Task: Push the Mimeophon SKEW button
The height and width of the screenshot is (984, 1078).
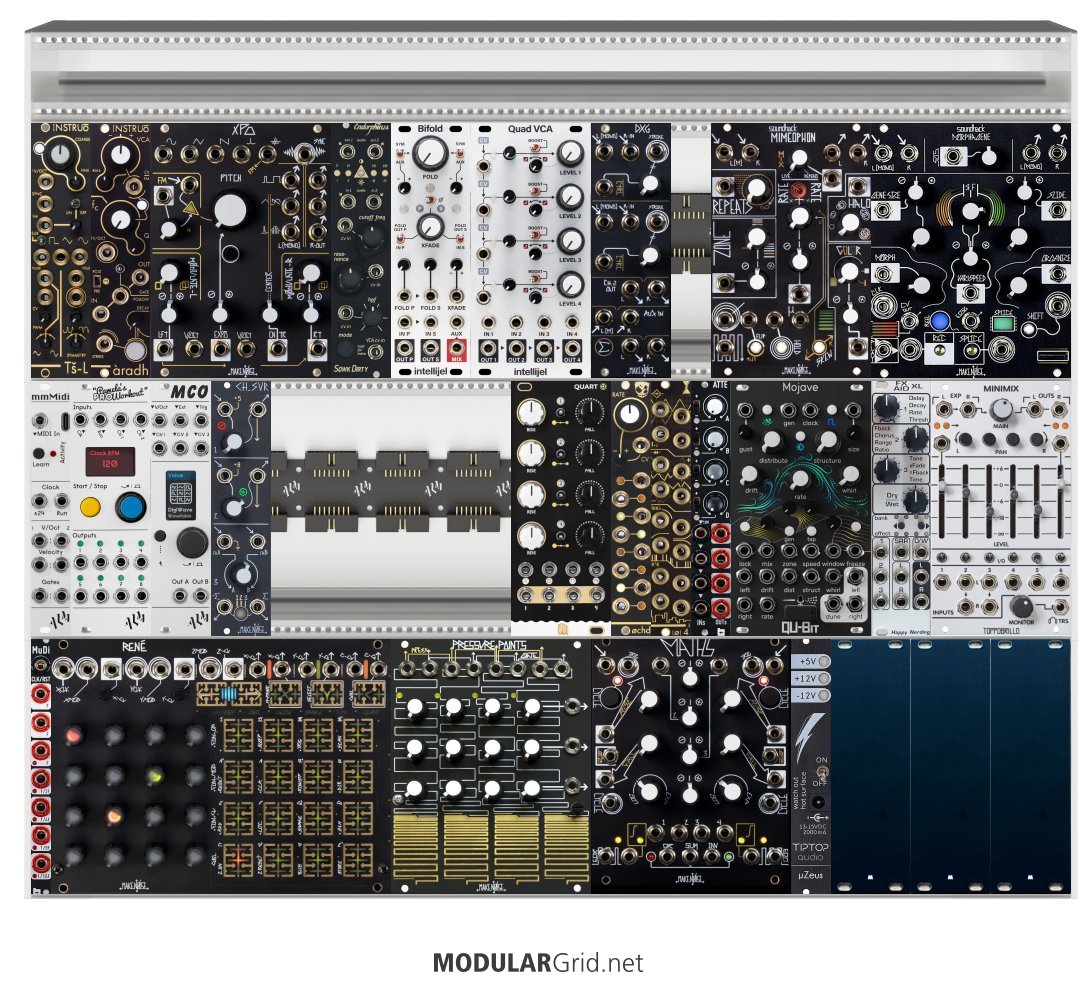Action: tap(820, 347)
